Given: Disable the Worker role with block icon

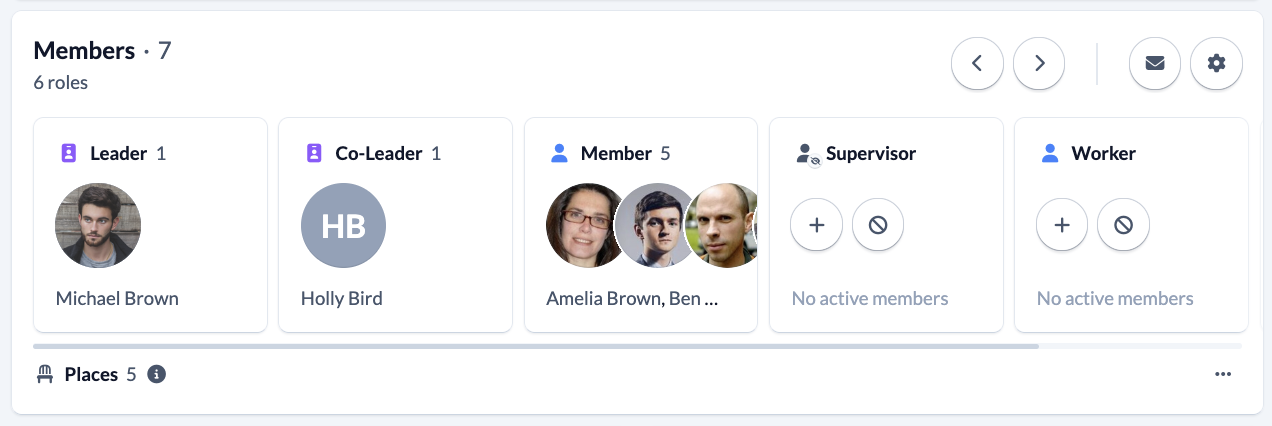Looking at the screenshot, I should [x=1123, y=225].
